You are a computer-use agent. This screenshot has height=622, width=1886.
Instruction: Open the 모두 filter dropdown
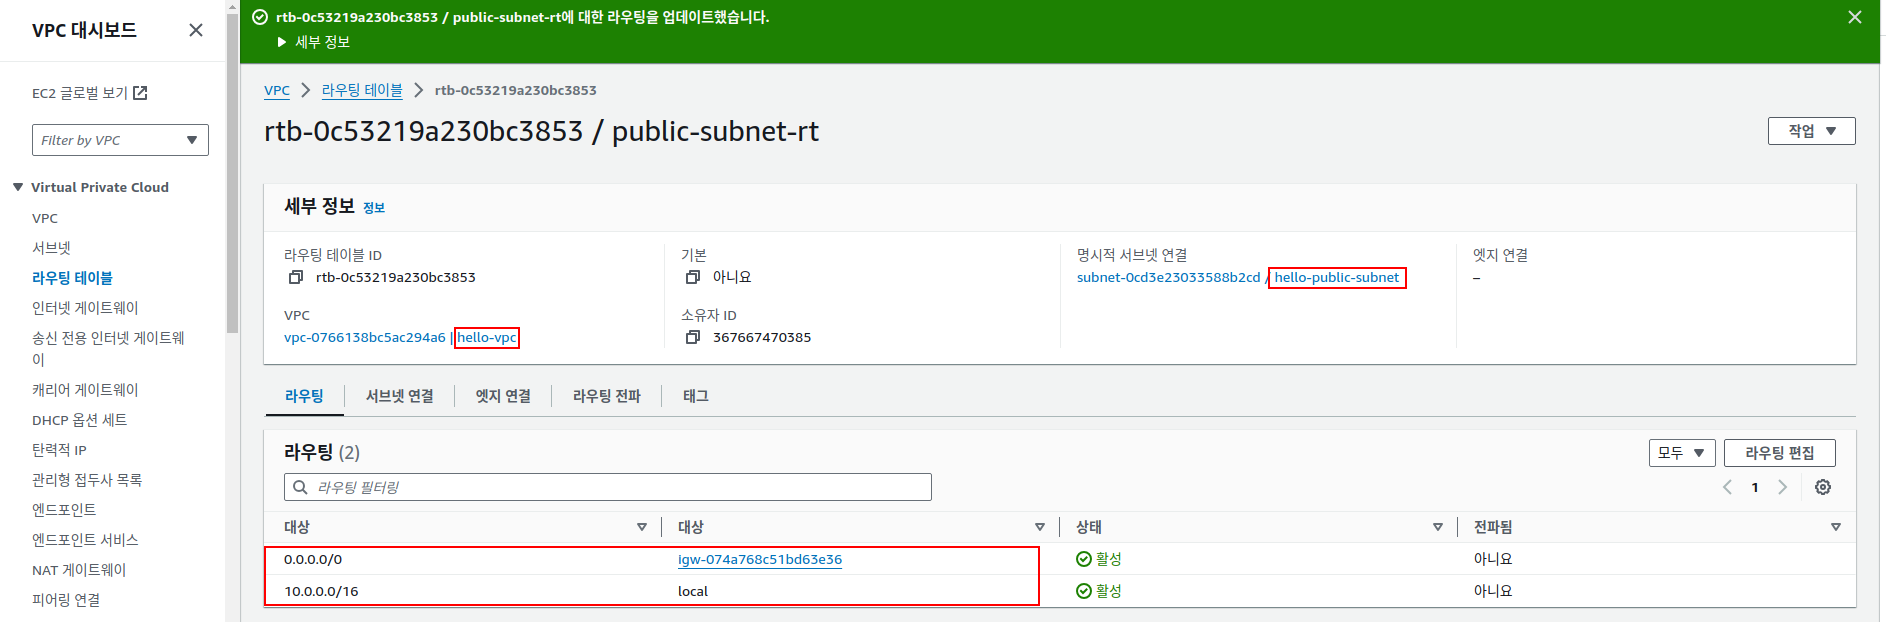[1682, 453]
